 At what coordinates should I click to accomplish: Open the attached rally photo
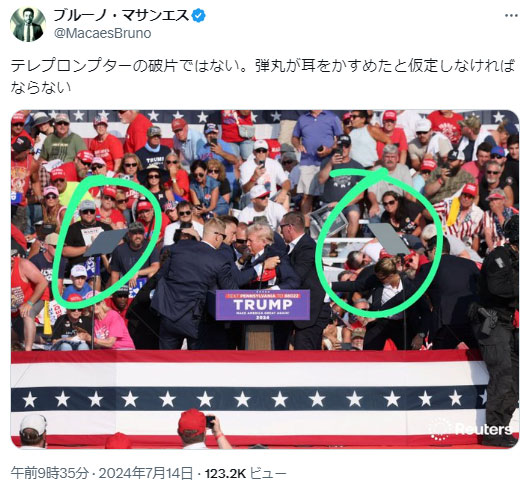(x=265, y=279)
